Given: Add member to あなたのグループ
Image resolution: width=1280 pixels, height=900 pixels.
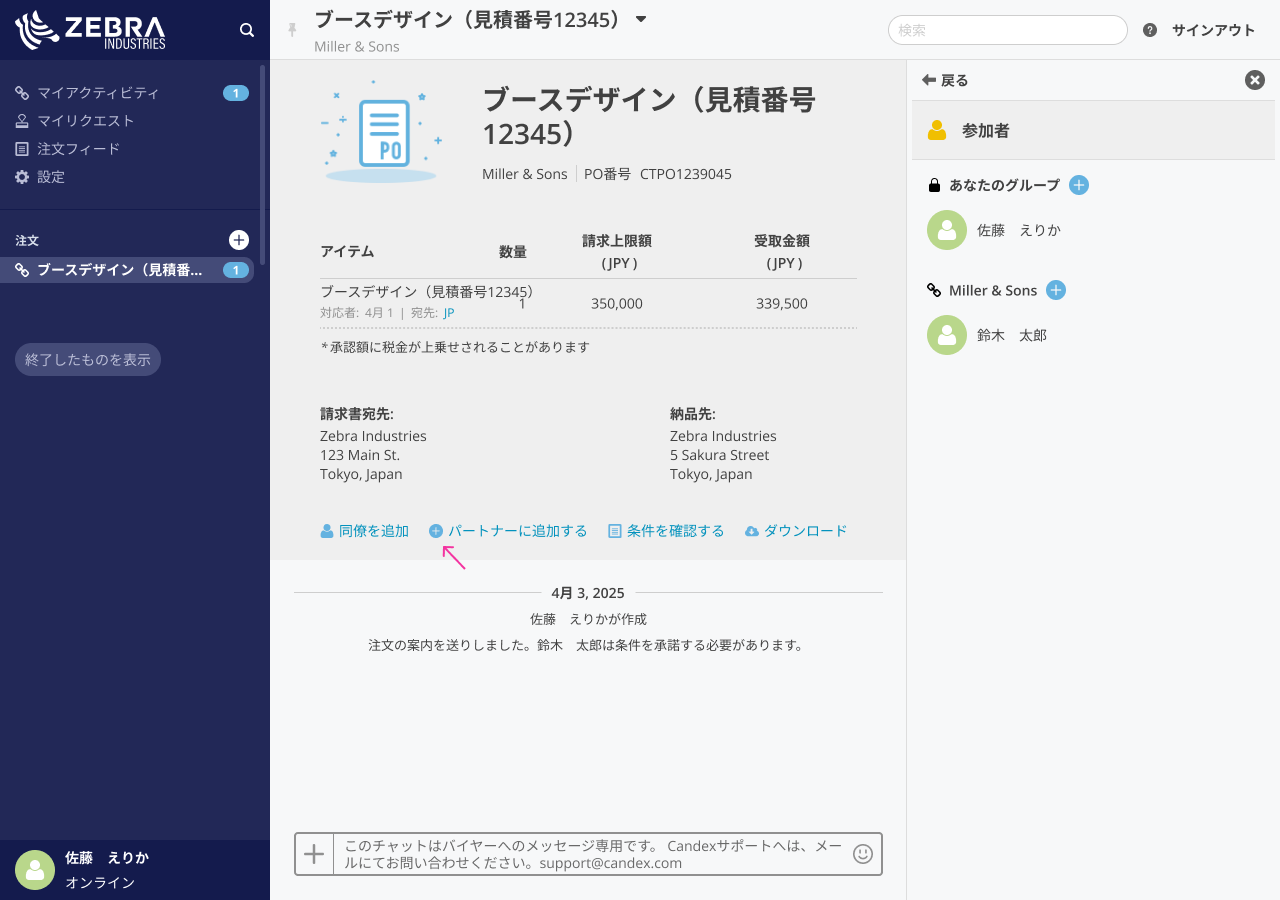Looking at the screenshot, I should click(1079, 185).
